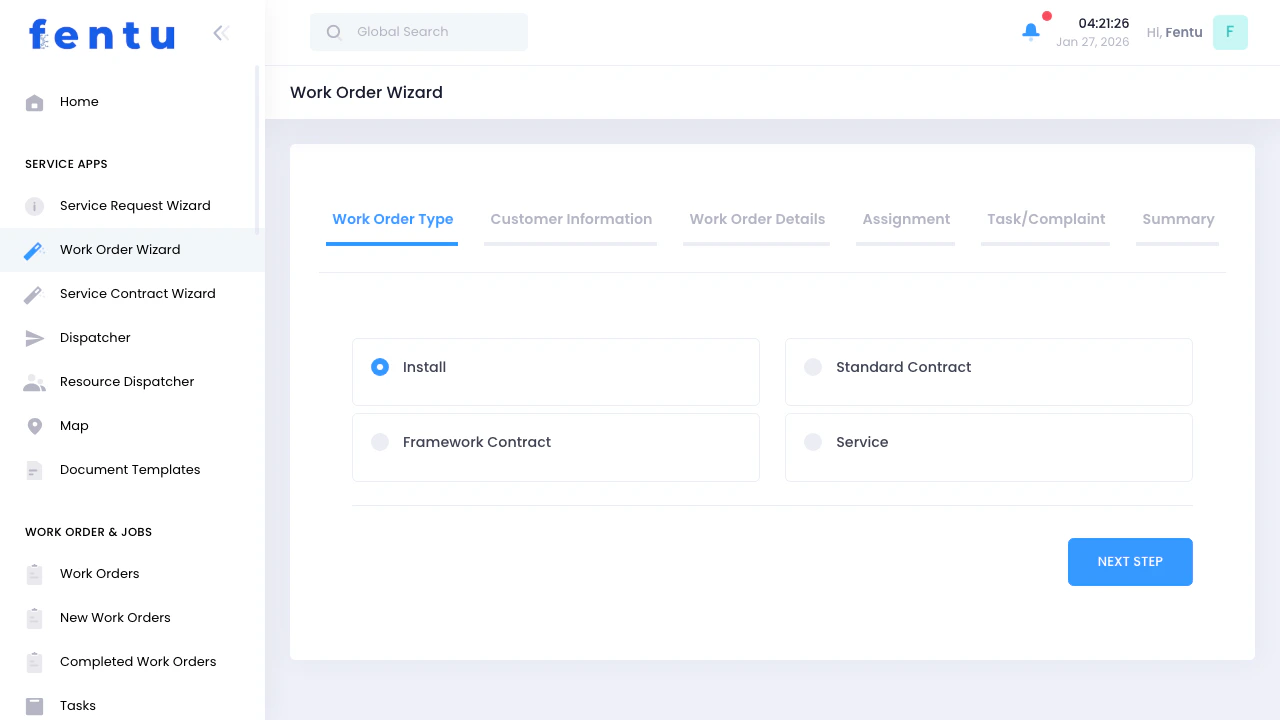Open the Map view
The height and width of the screenshot is (720, 1280).
point(74,425)
